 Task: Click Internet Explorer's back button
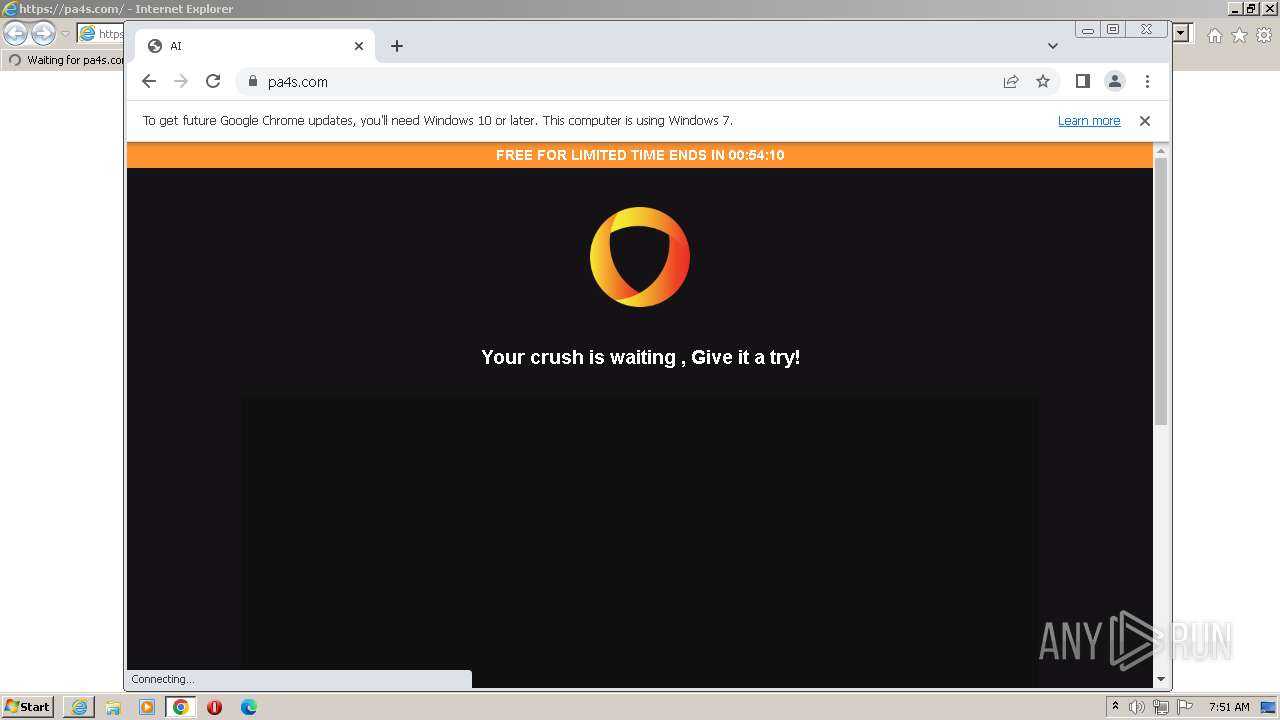[x=16, y=34]
